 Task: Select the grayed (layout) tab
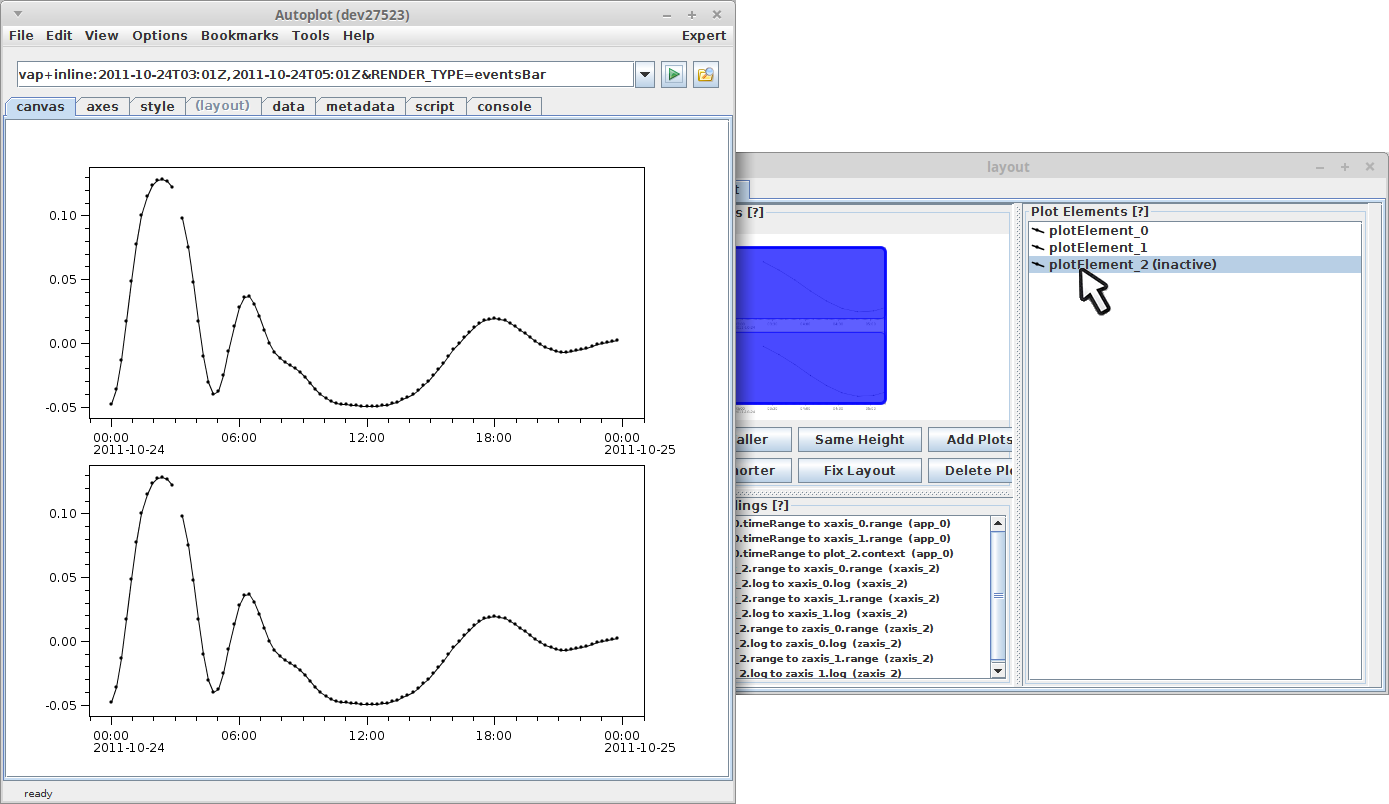point(222,106)
